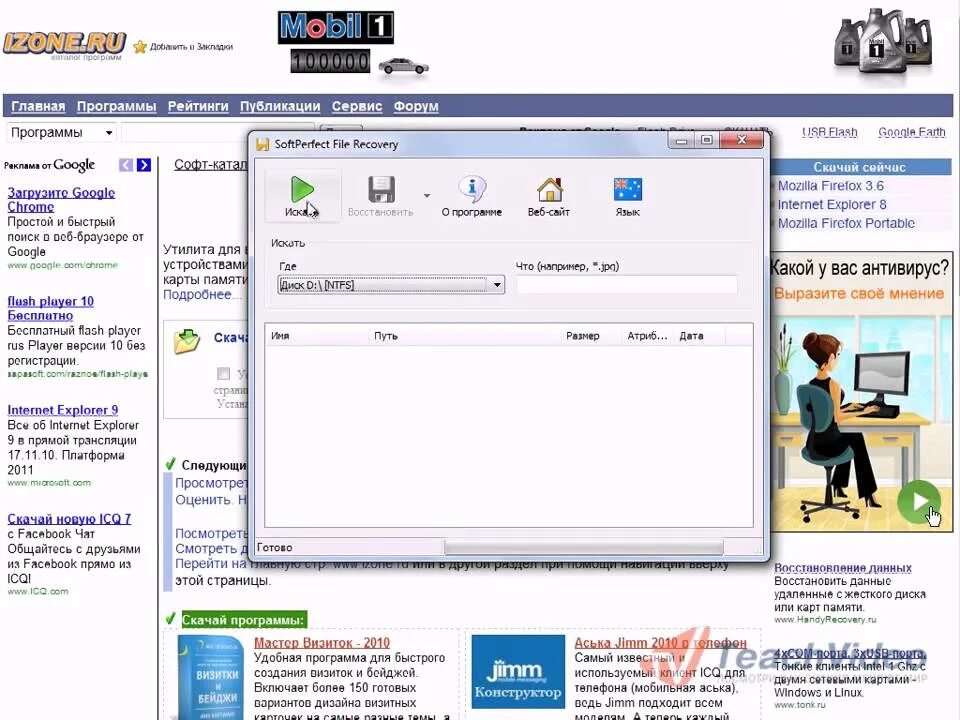This screenshot has height=720, width=960.
Task: Open Internet Explorer 9 ad link
Action: [x=62, y=410]
